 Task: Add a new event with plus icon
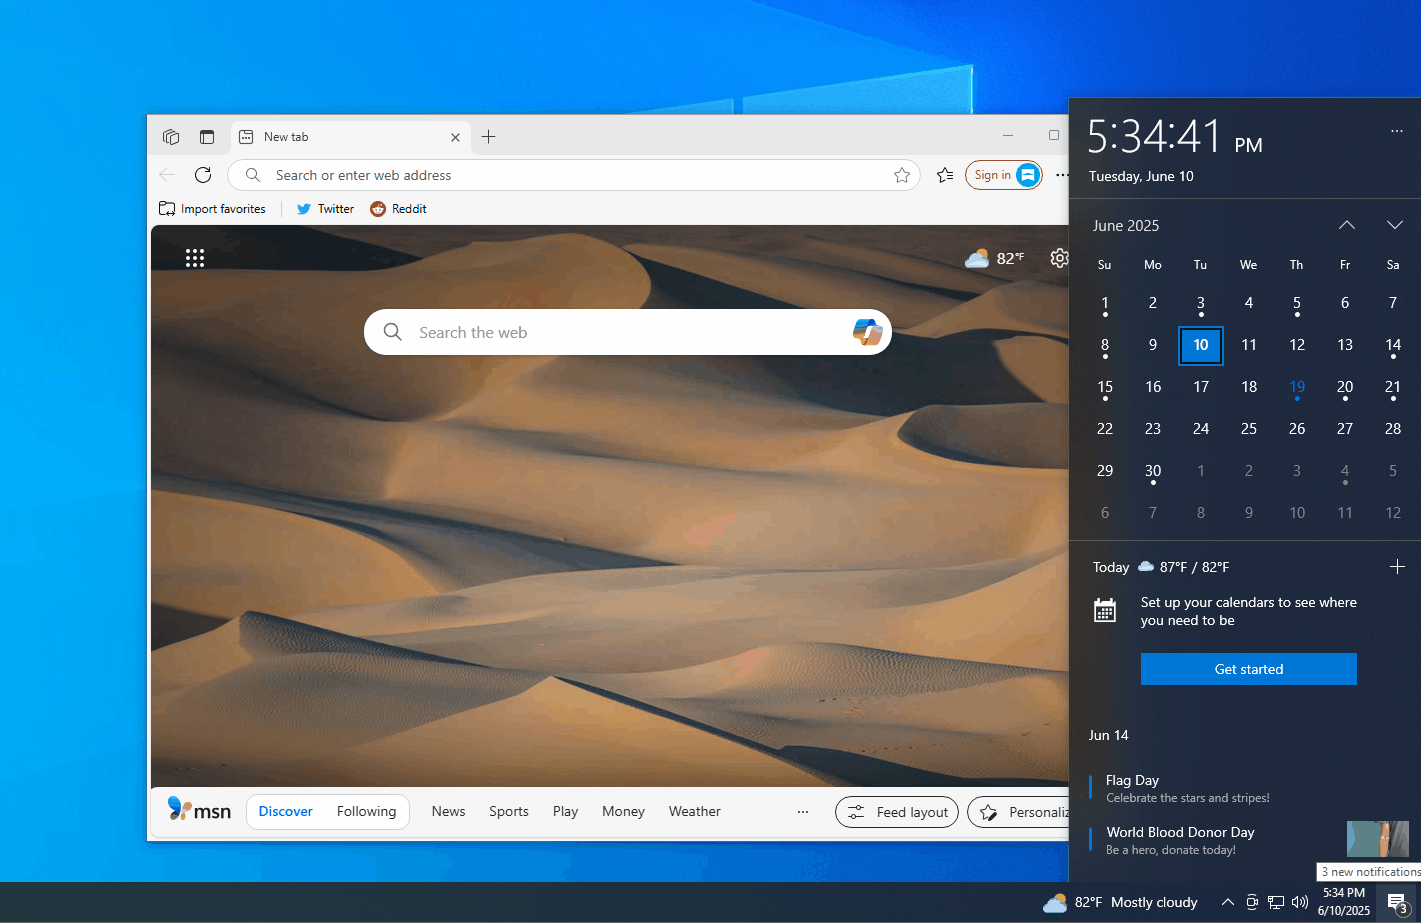click(1397, 567)
